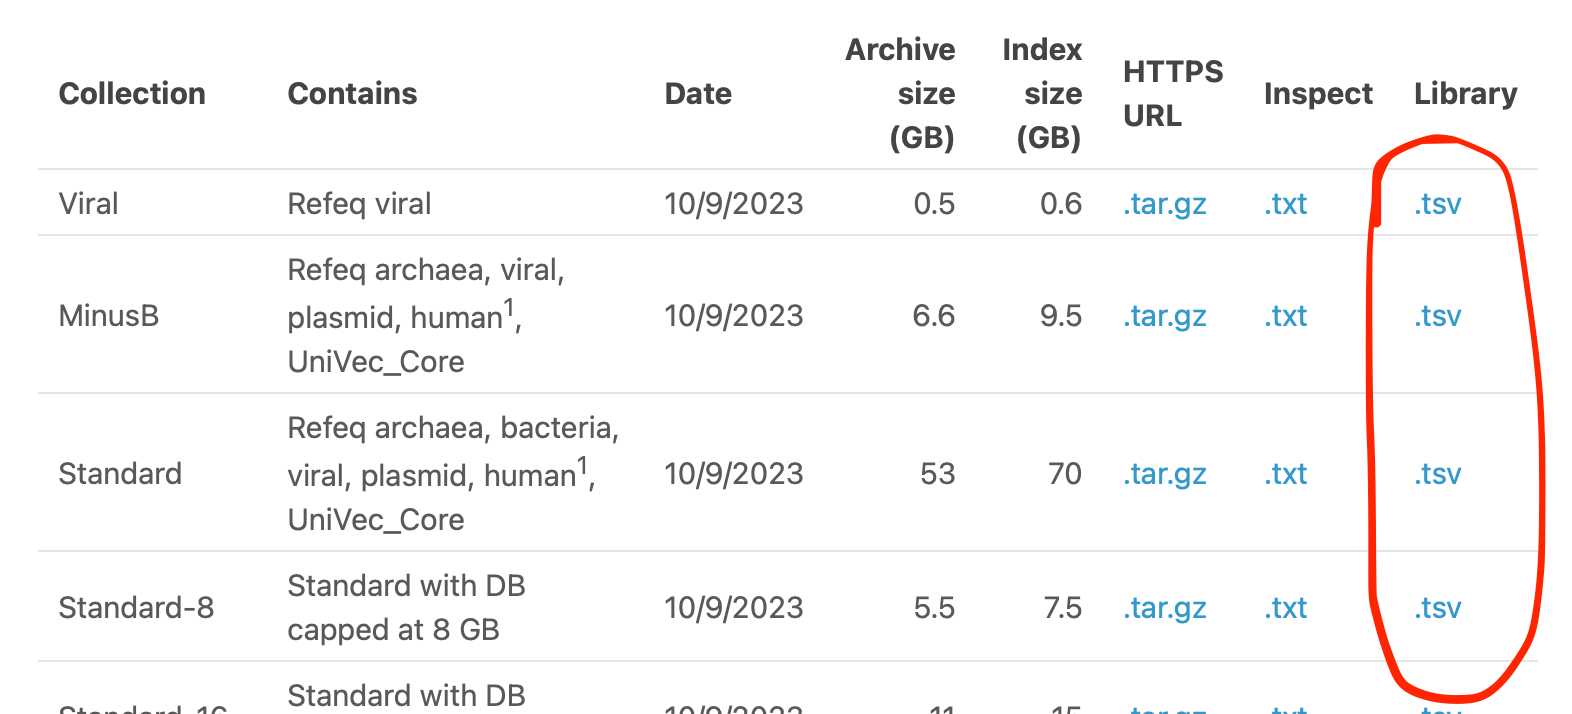
Task: Click the Date column header
Action: (x=698, y=94)
